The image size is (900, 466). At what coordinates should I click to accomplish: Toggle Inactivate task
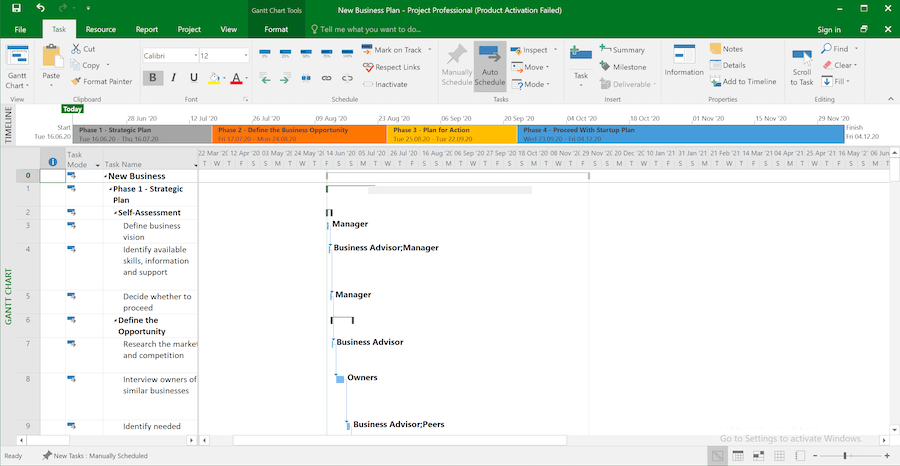[385, 84]
